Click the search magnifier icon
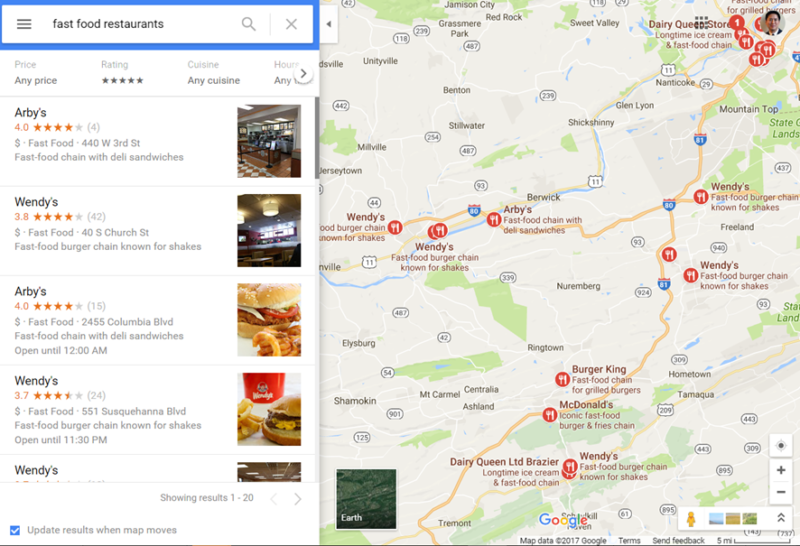Screen dimensions: 800x546 [x=248, y=24]
